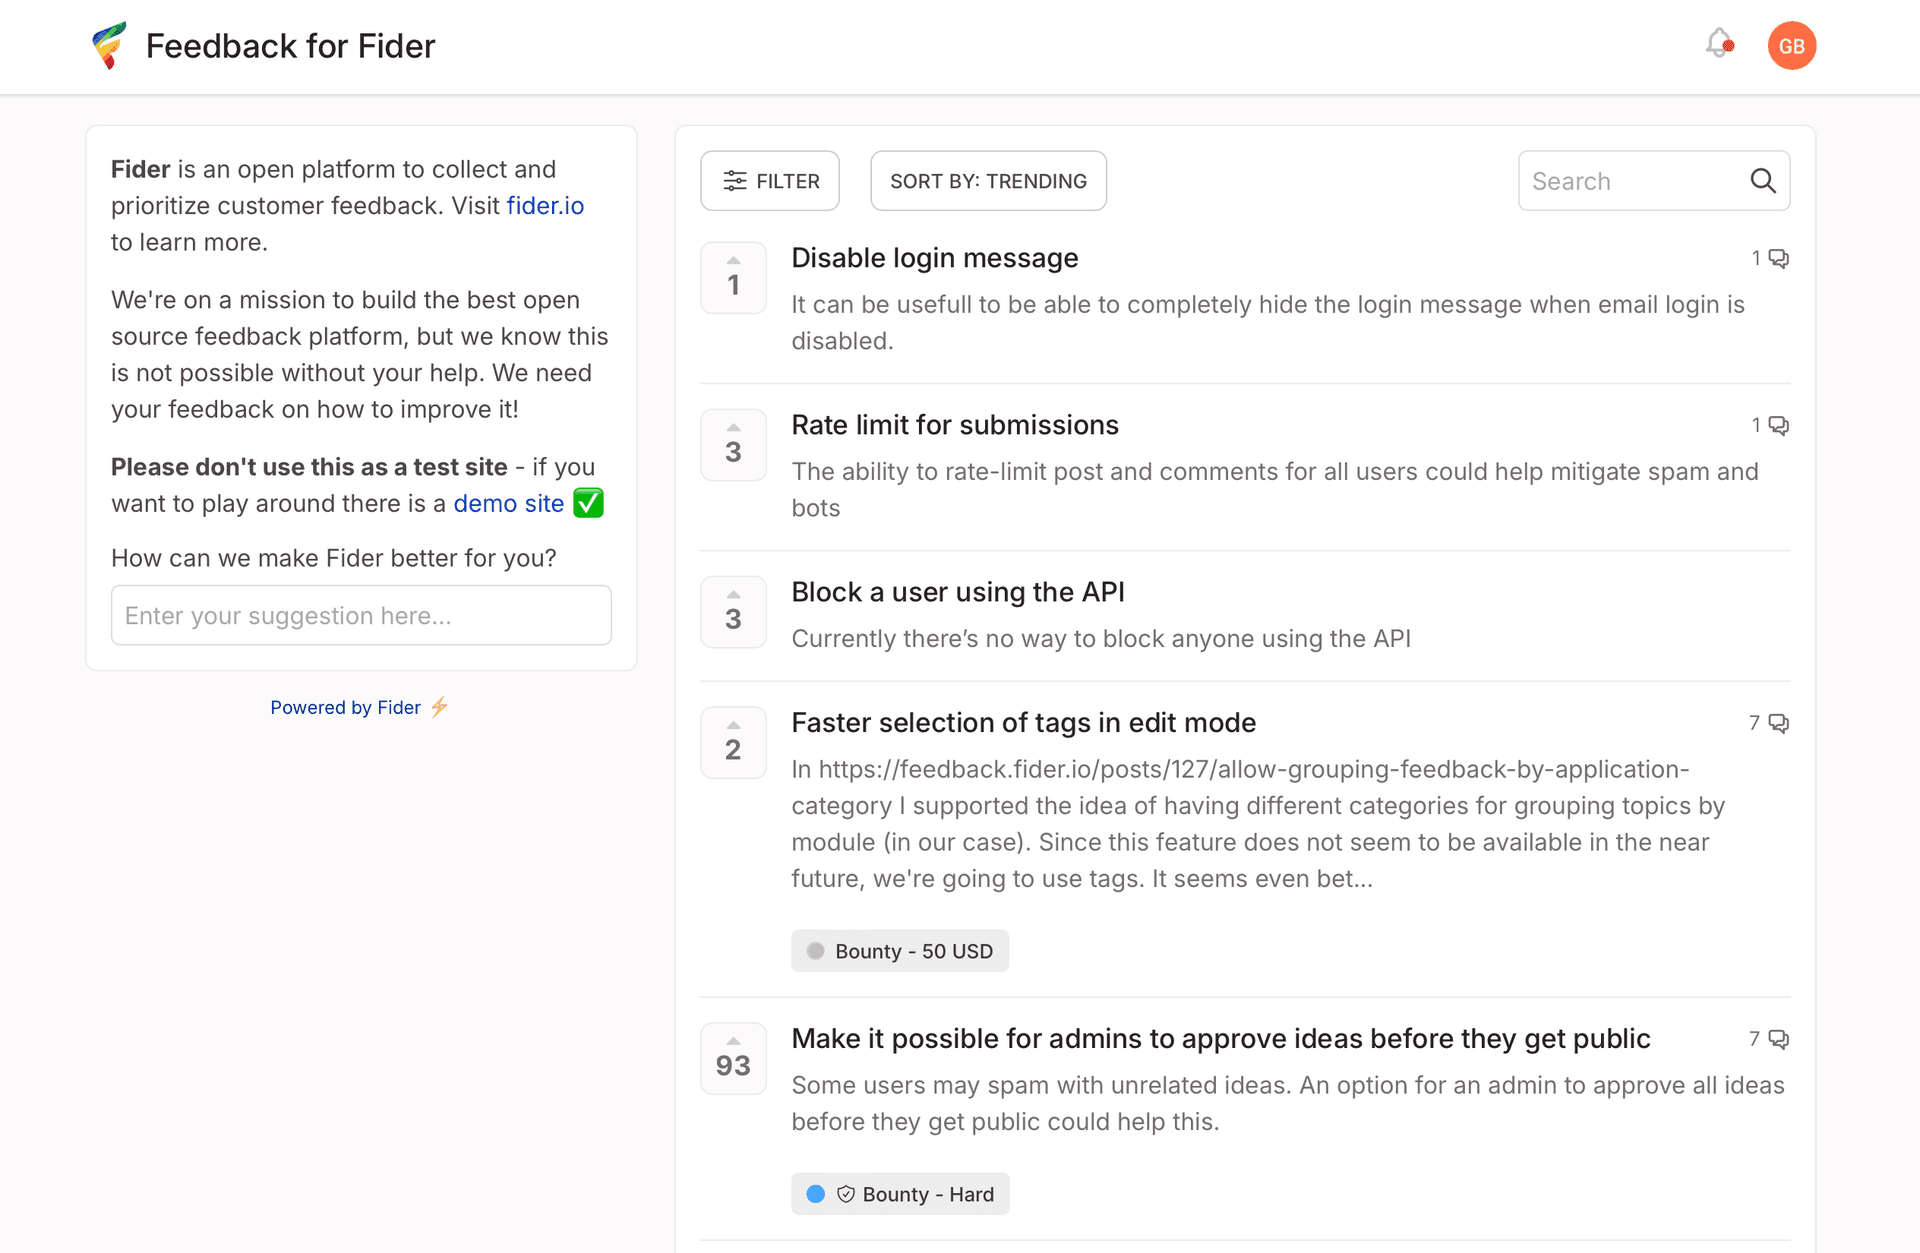The width and height of the screenshot is (1920, 1253).
Task: Open the demo site link
Action: click(x=508, y=503)
